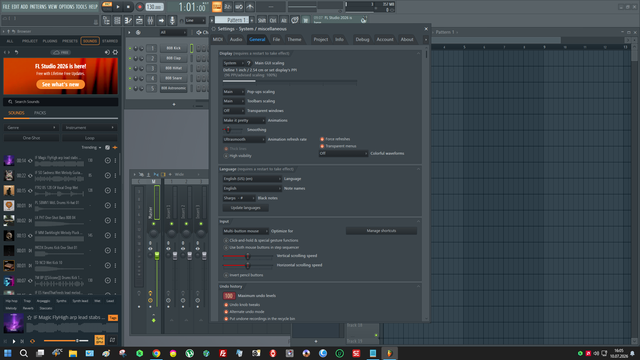Open the mixer toolbar icon
The image size is (640, 360).
(x=150, y=20)
